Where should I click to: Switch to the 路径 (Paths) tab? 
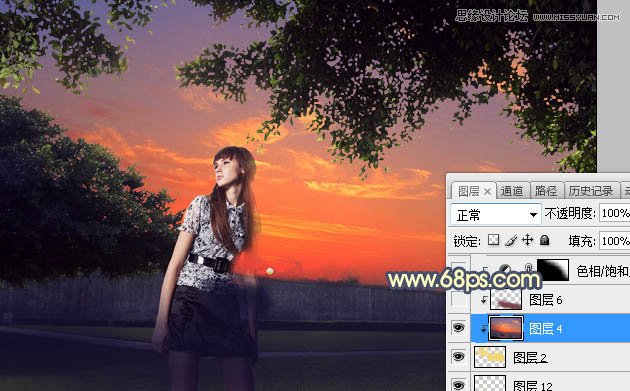pos(546,191)
